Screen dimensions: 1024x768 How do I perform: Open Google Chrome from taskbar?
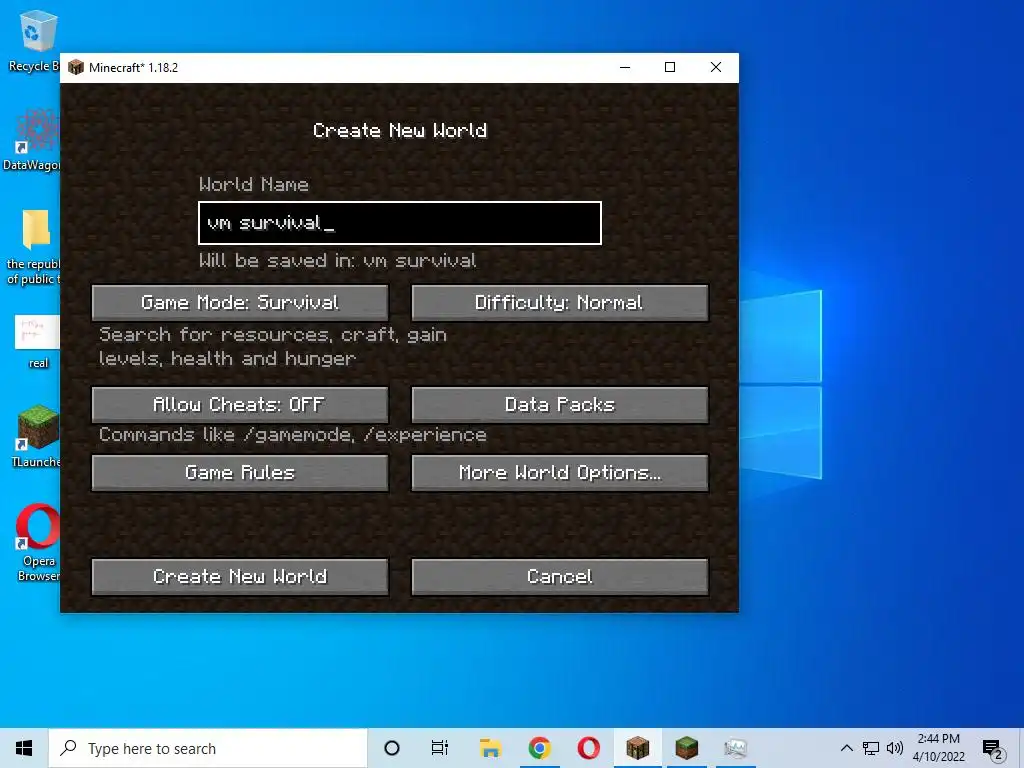[539, 748]
